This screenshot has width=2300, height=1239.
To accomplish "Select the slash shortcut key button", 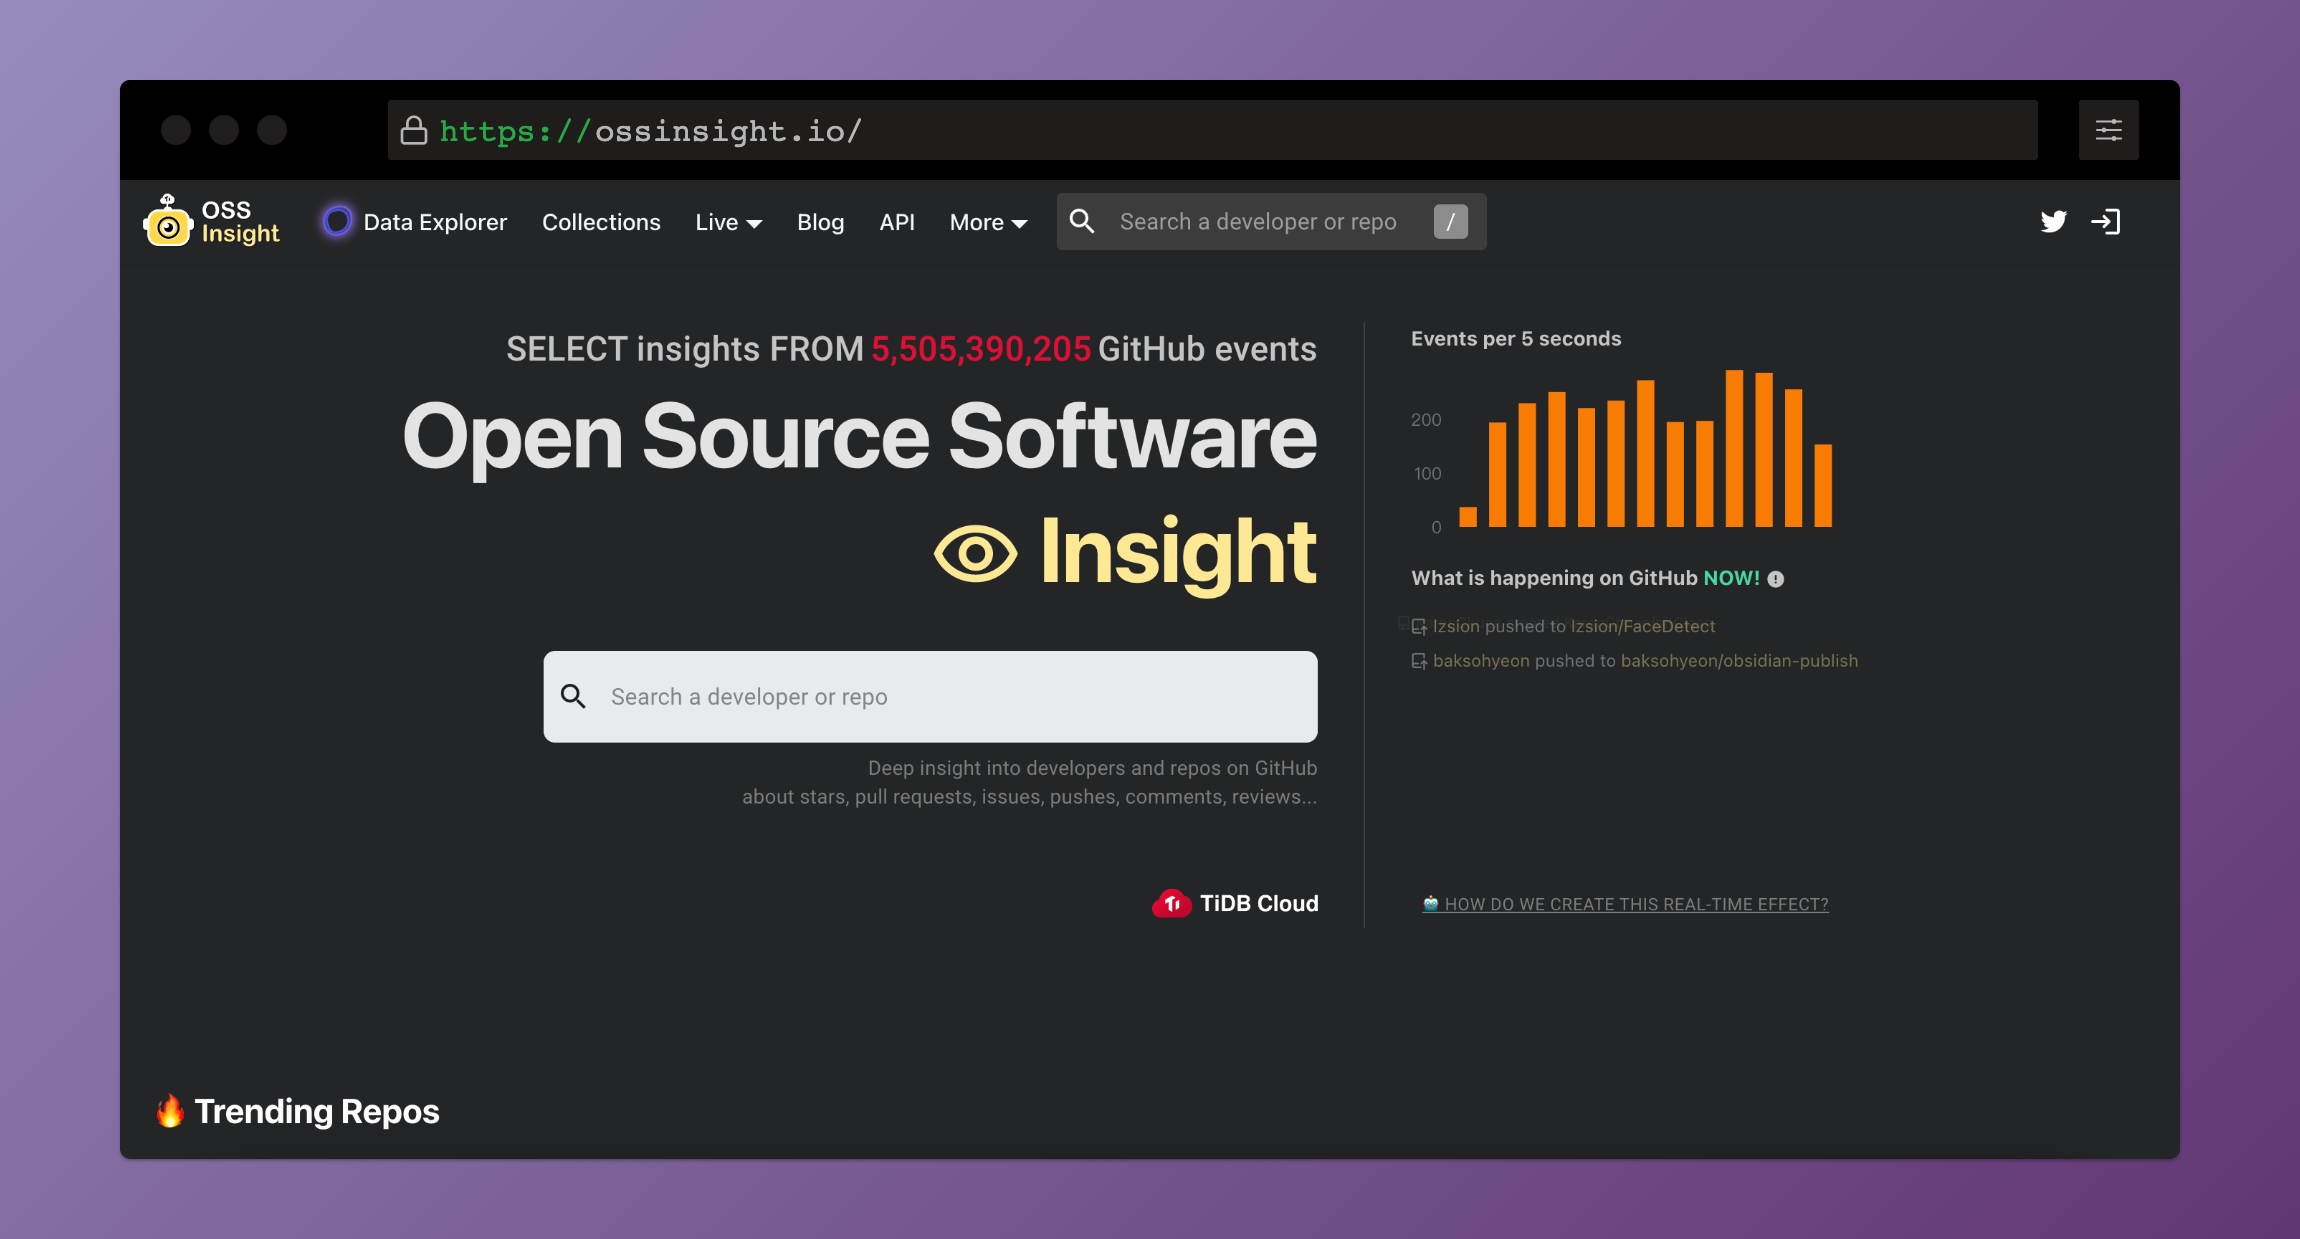I will coord(1450,221).
